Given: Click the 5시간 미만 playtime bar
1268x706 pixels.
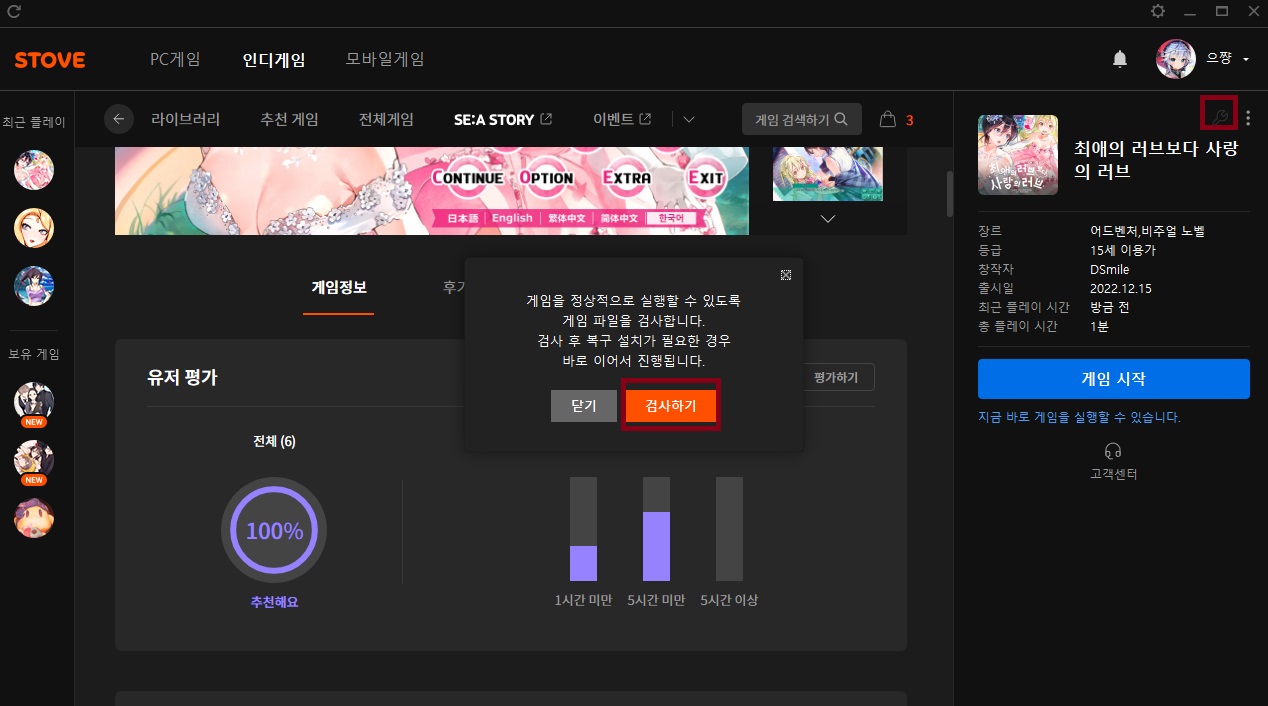Looking at the screenshot, I should tap(656, 529).
